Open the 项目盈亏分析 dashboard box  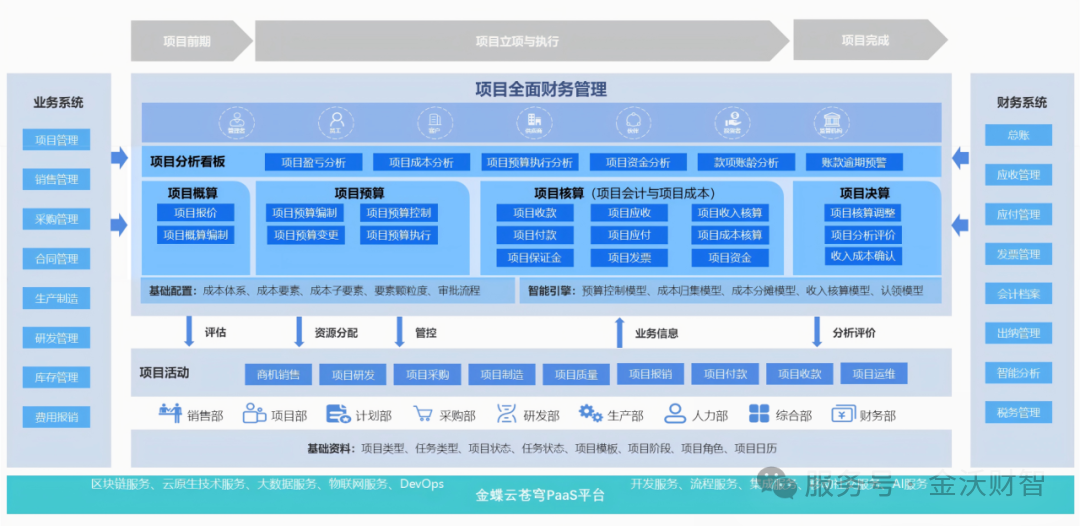pos(313,162)
